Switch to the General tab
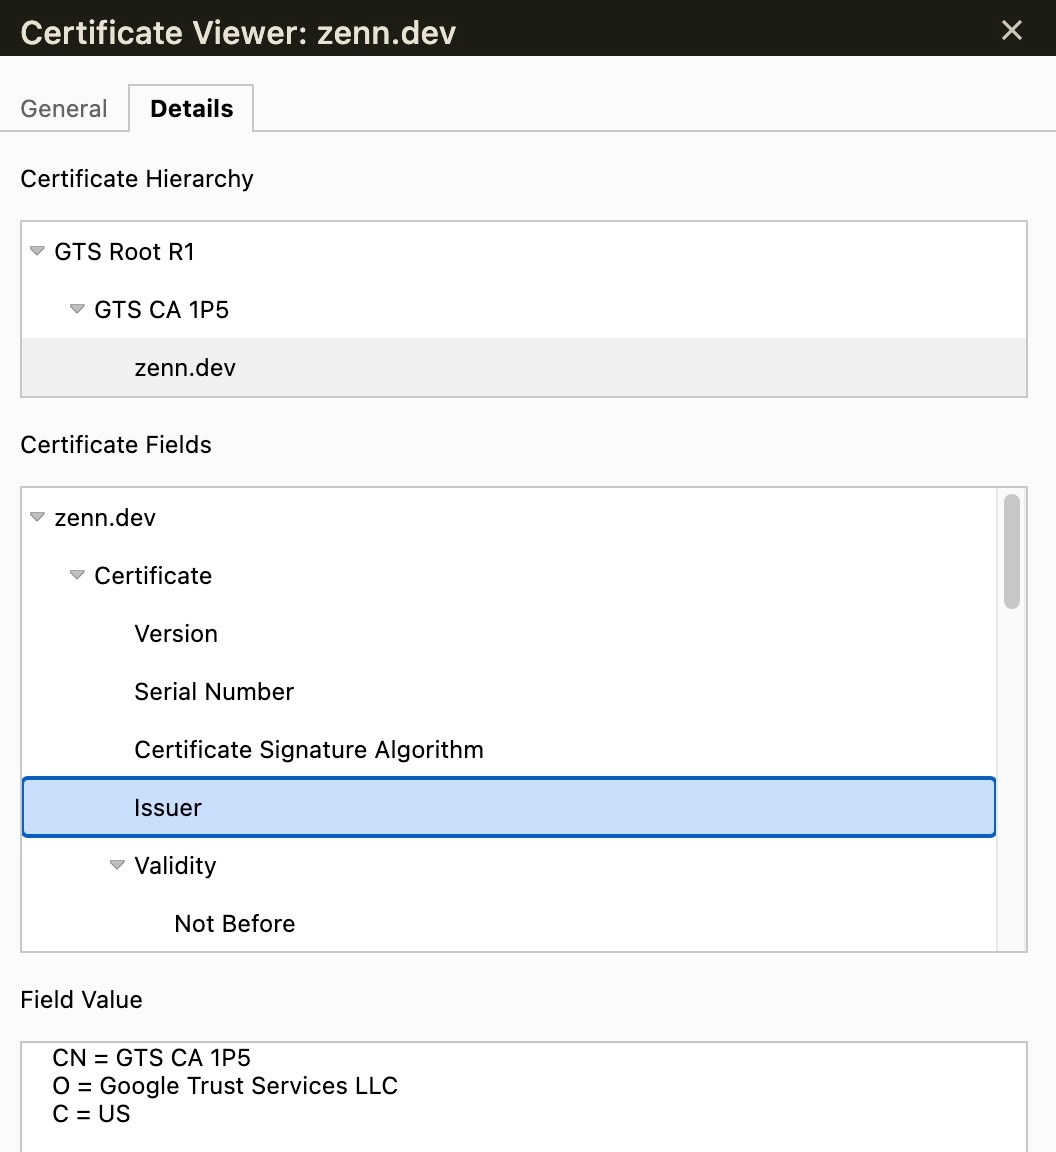The image size is (1056, 1152). click(64, 109)
